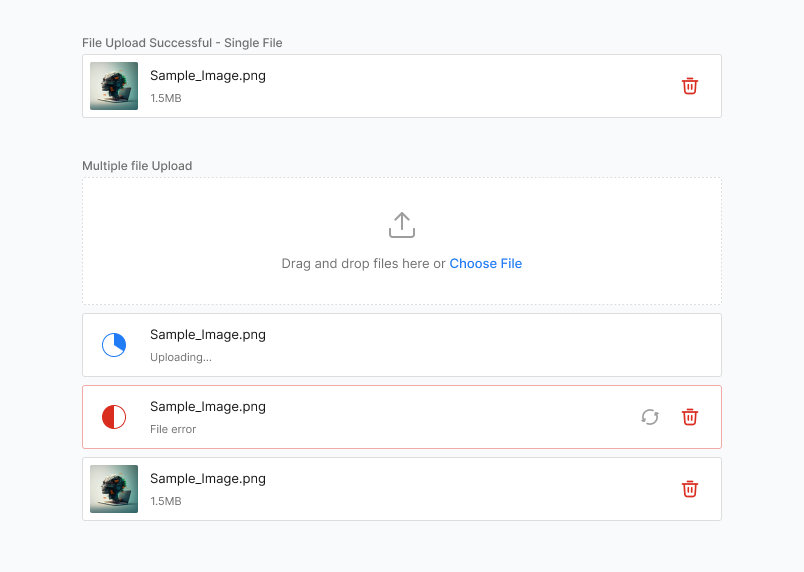The width and height of the screenshot is (804, 572).
Task: Click file name in last multiple upload row
Action: coord(207,479)
